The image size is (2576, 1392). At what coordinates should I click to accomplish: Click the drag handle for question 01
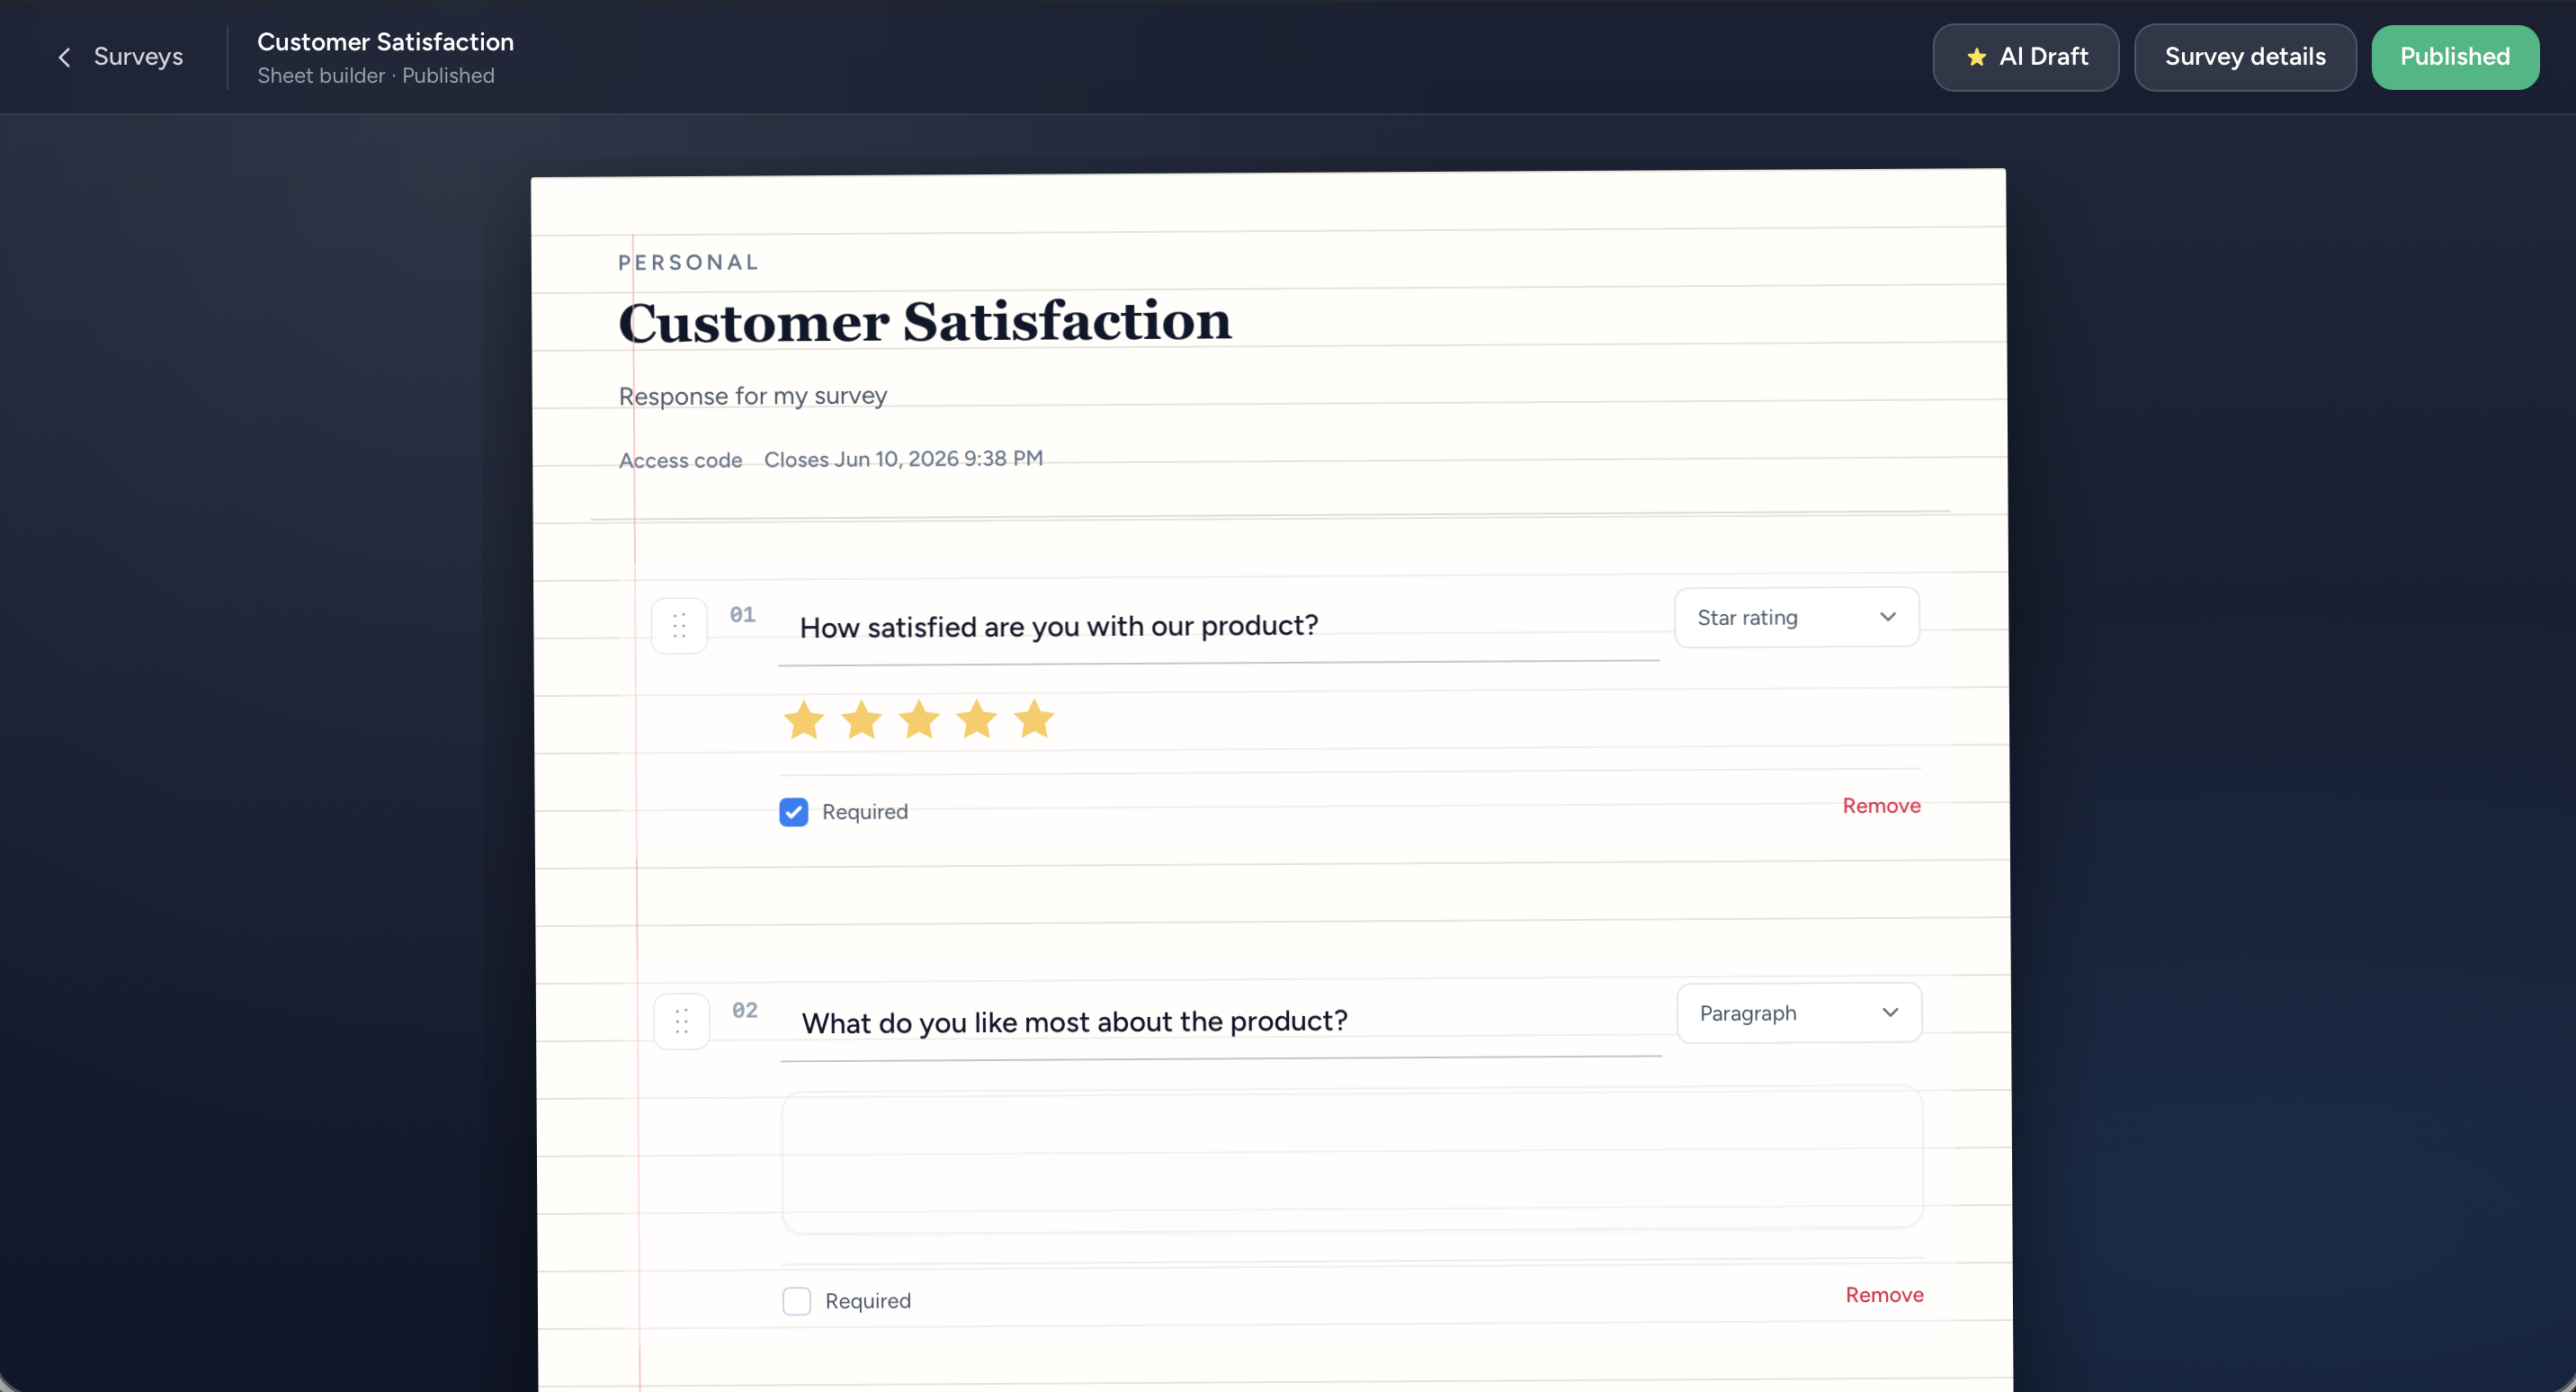[x=679, y=626]
